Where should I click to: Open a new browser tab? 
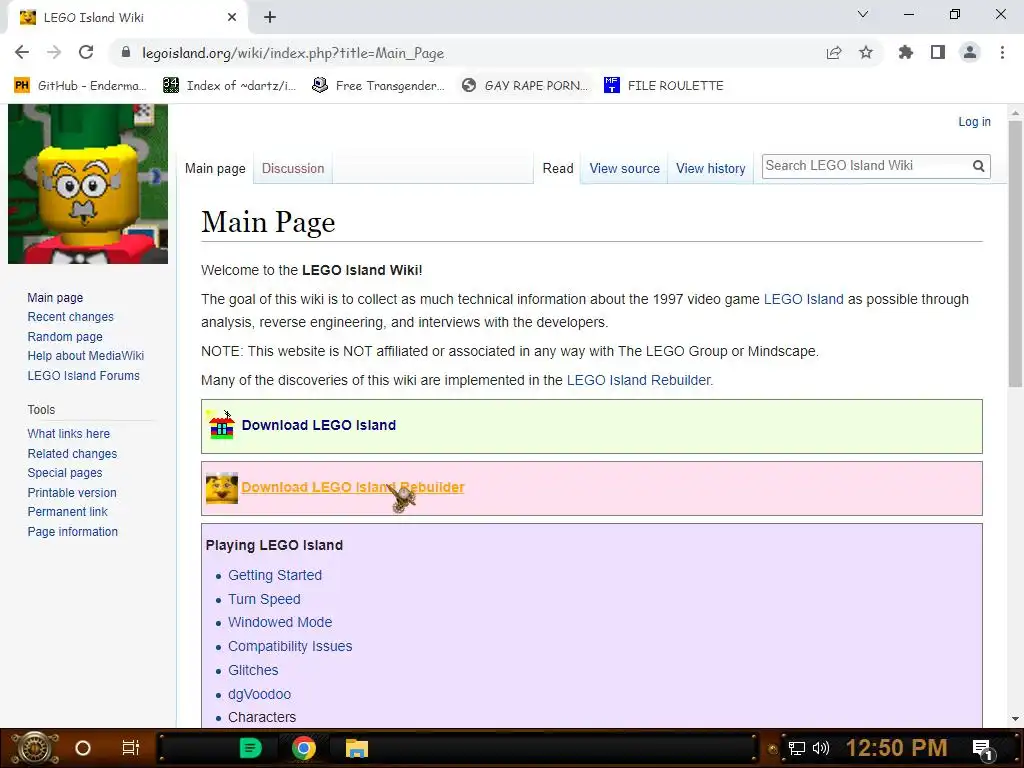[270, 18]
